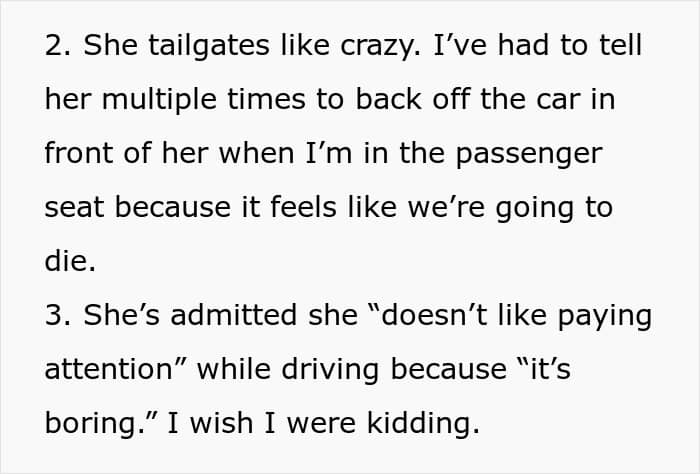Click the number 3 list marker
The height and width of the screenshot is (474, 700).
point(53,315)
